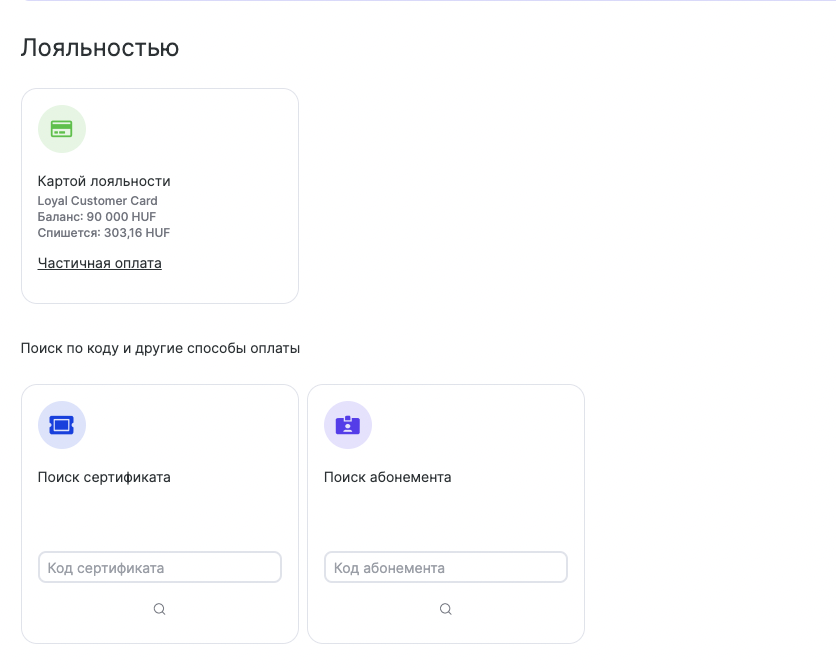The width and height of the screenshot is (836, 672).
Task: Click the magnifier under the subscription code field
Action: 446,609
